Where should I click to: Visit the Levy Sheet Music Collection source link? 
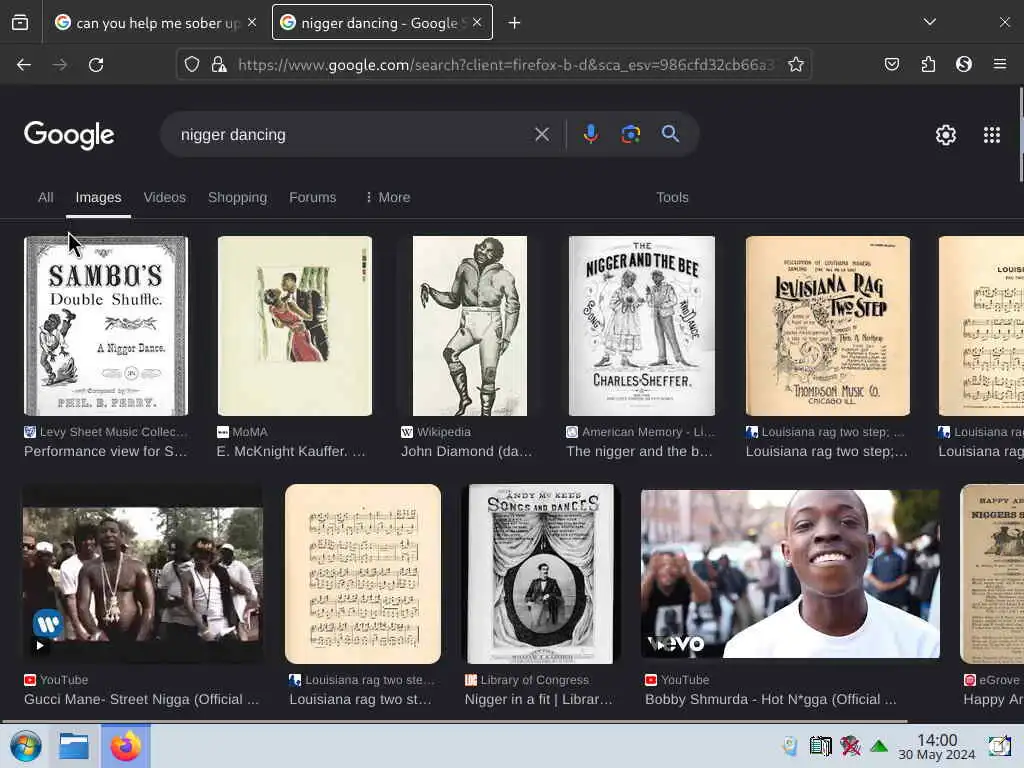point(106,432)
